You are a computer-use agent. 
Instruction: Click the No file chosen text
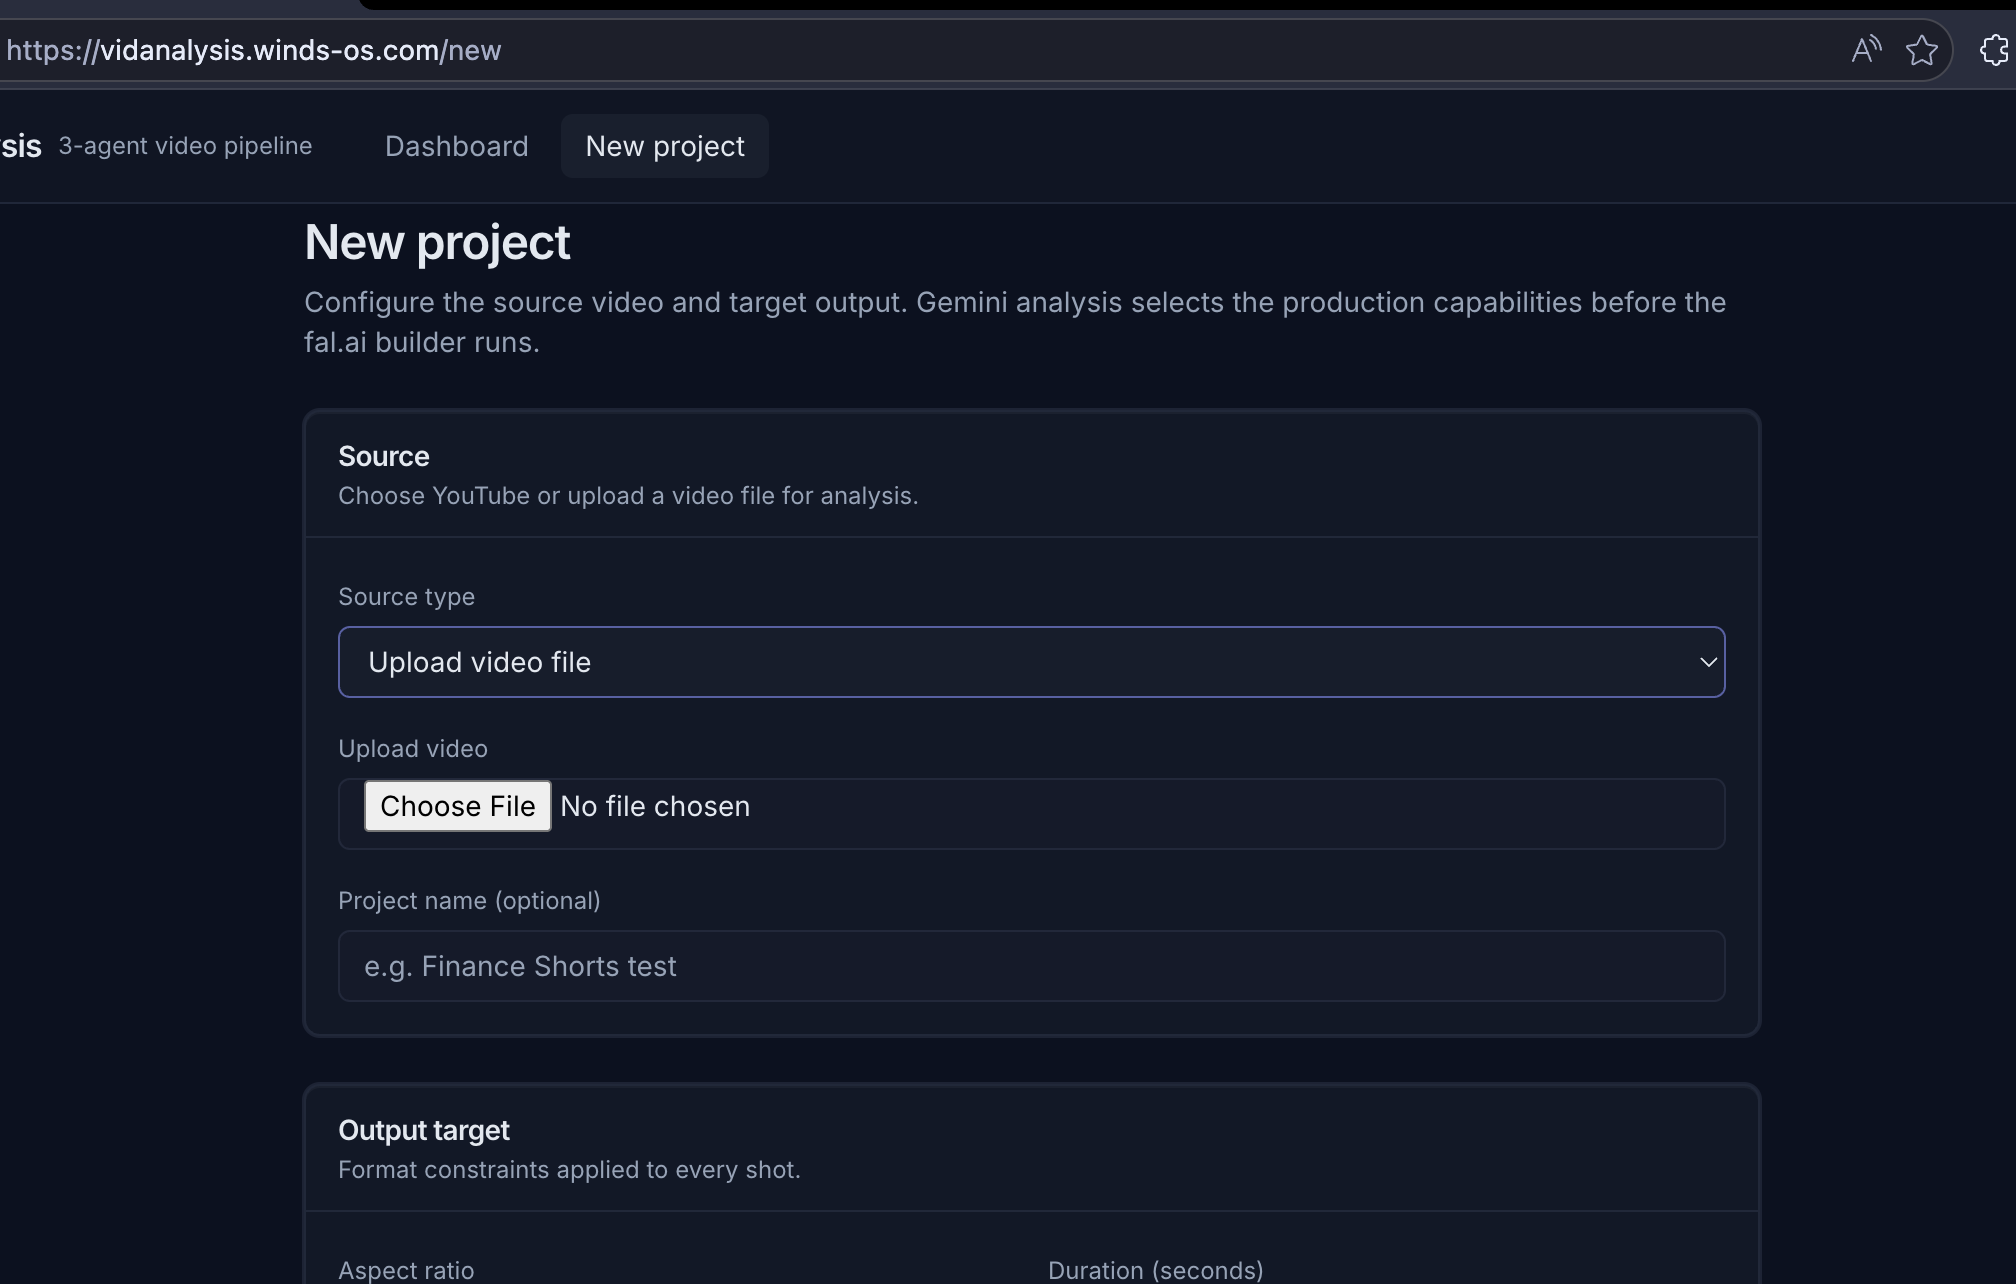655,806
